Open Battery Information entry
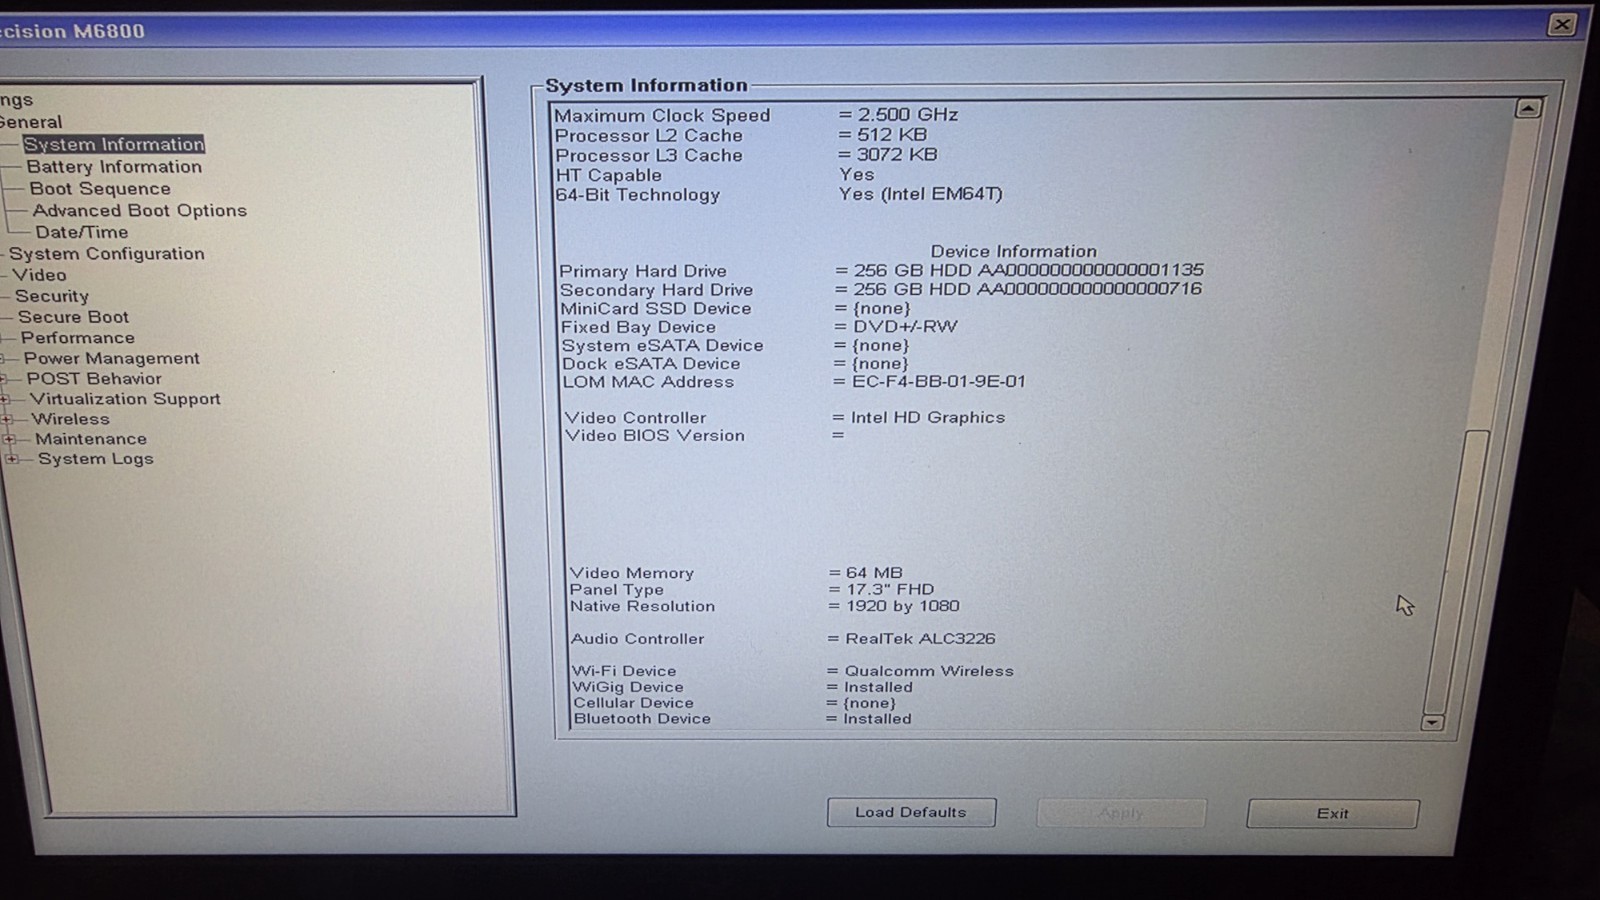The height and width of the screenshot is (900, 1600). [114, 167]
